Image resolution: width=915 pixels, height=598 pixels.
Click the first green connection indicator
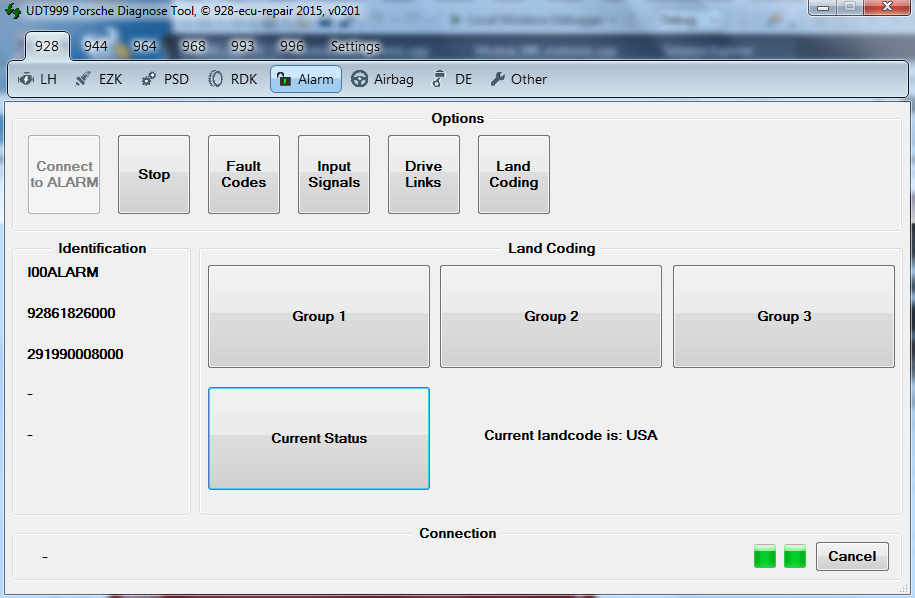tap(765, 556)
